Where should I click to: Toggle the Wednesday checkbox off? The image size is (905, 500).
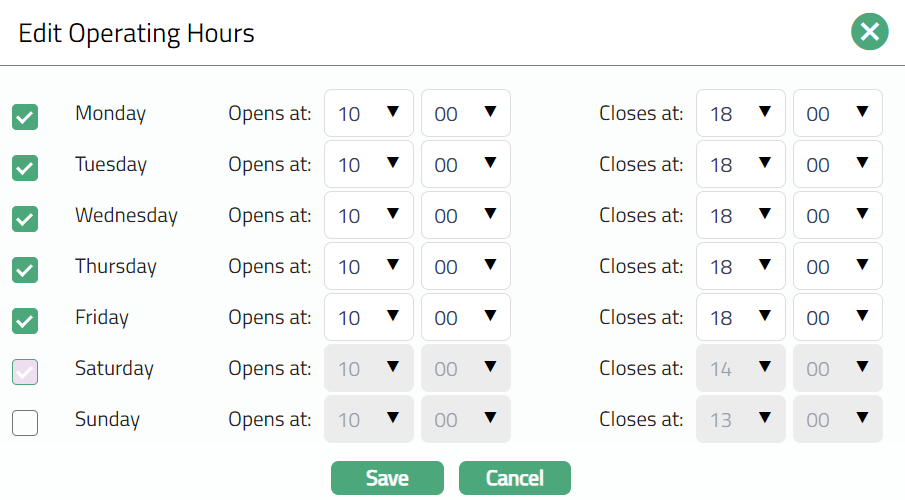pos(25,219)
